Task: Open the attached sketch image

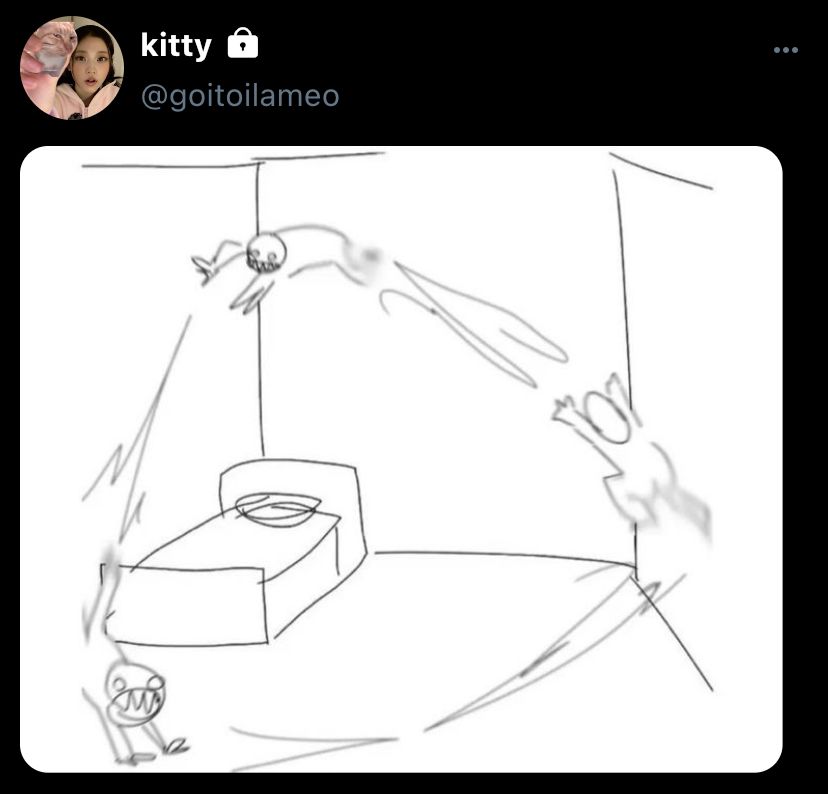Action: coord(401,459)
